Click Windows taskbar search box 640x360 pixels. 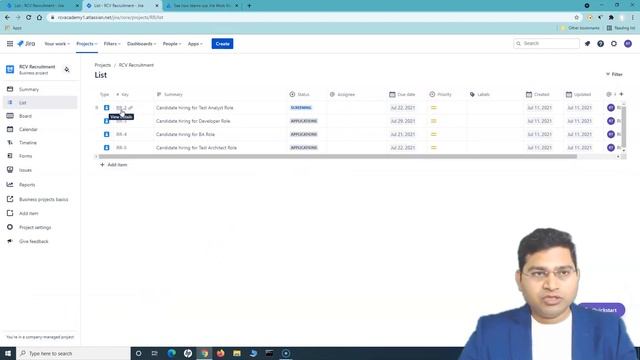(73, 353)
